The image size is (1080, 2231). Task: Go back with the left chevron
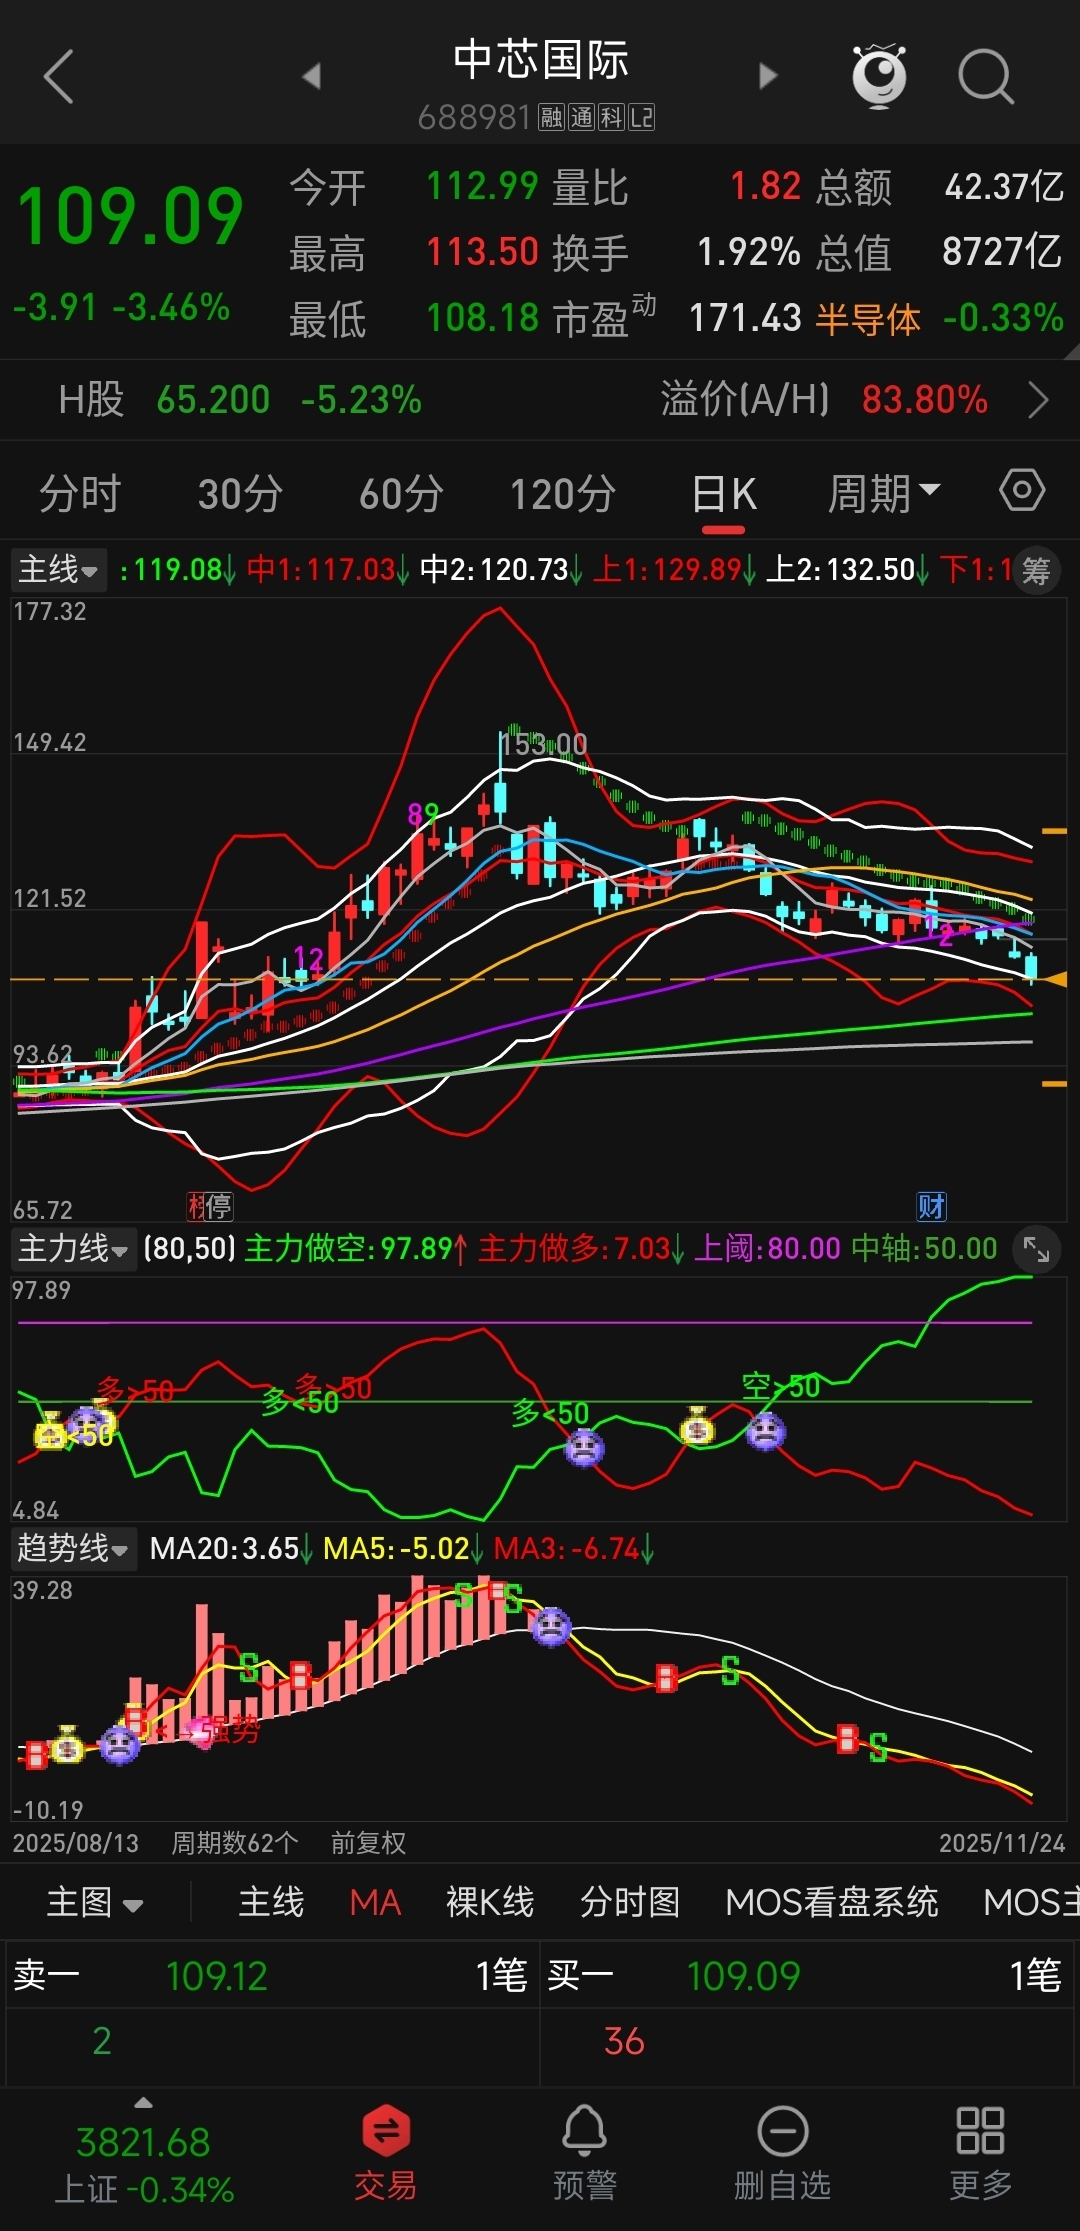(59, 76)
